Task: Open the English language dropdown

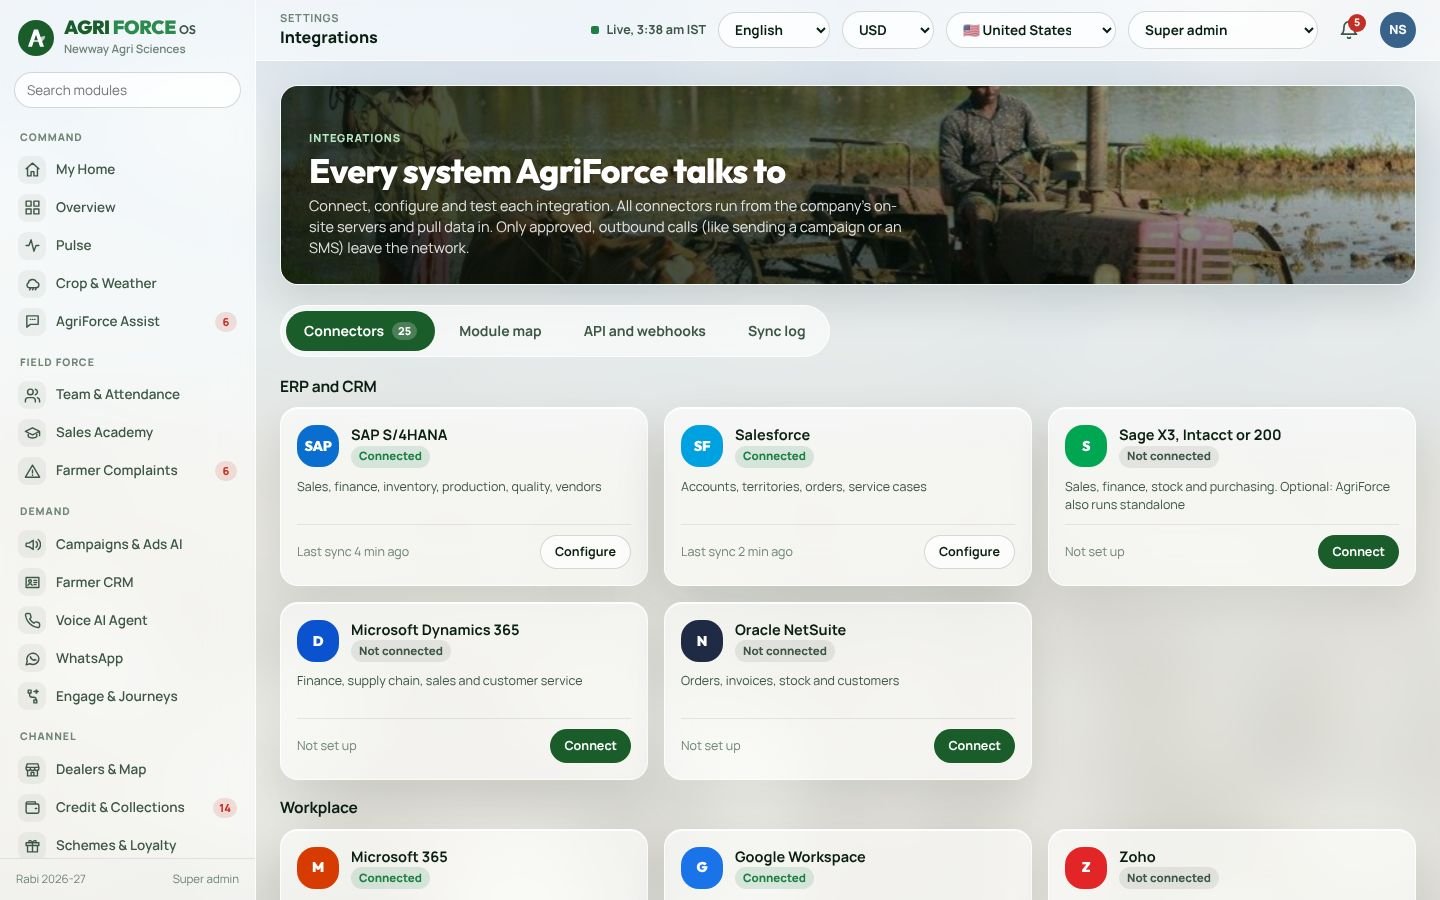Action: pos(774,30)
